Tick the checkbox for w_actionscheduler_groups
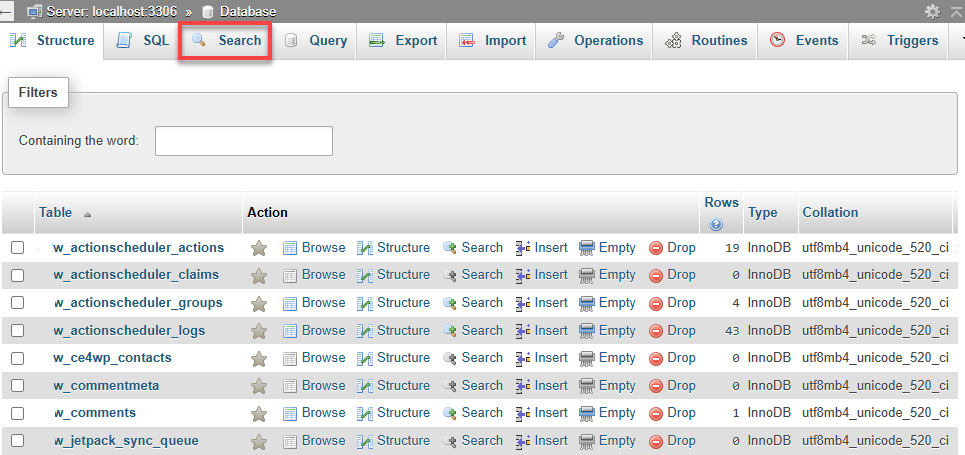The image size is (965, 455). coord(17,303)
